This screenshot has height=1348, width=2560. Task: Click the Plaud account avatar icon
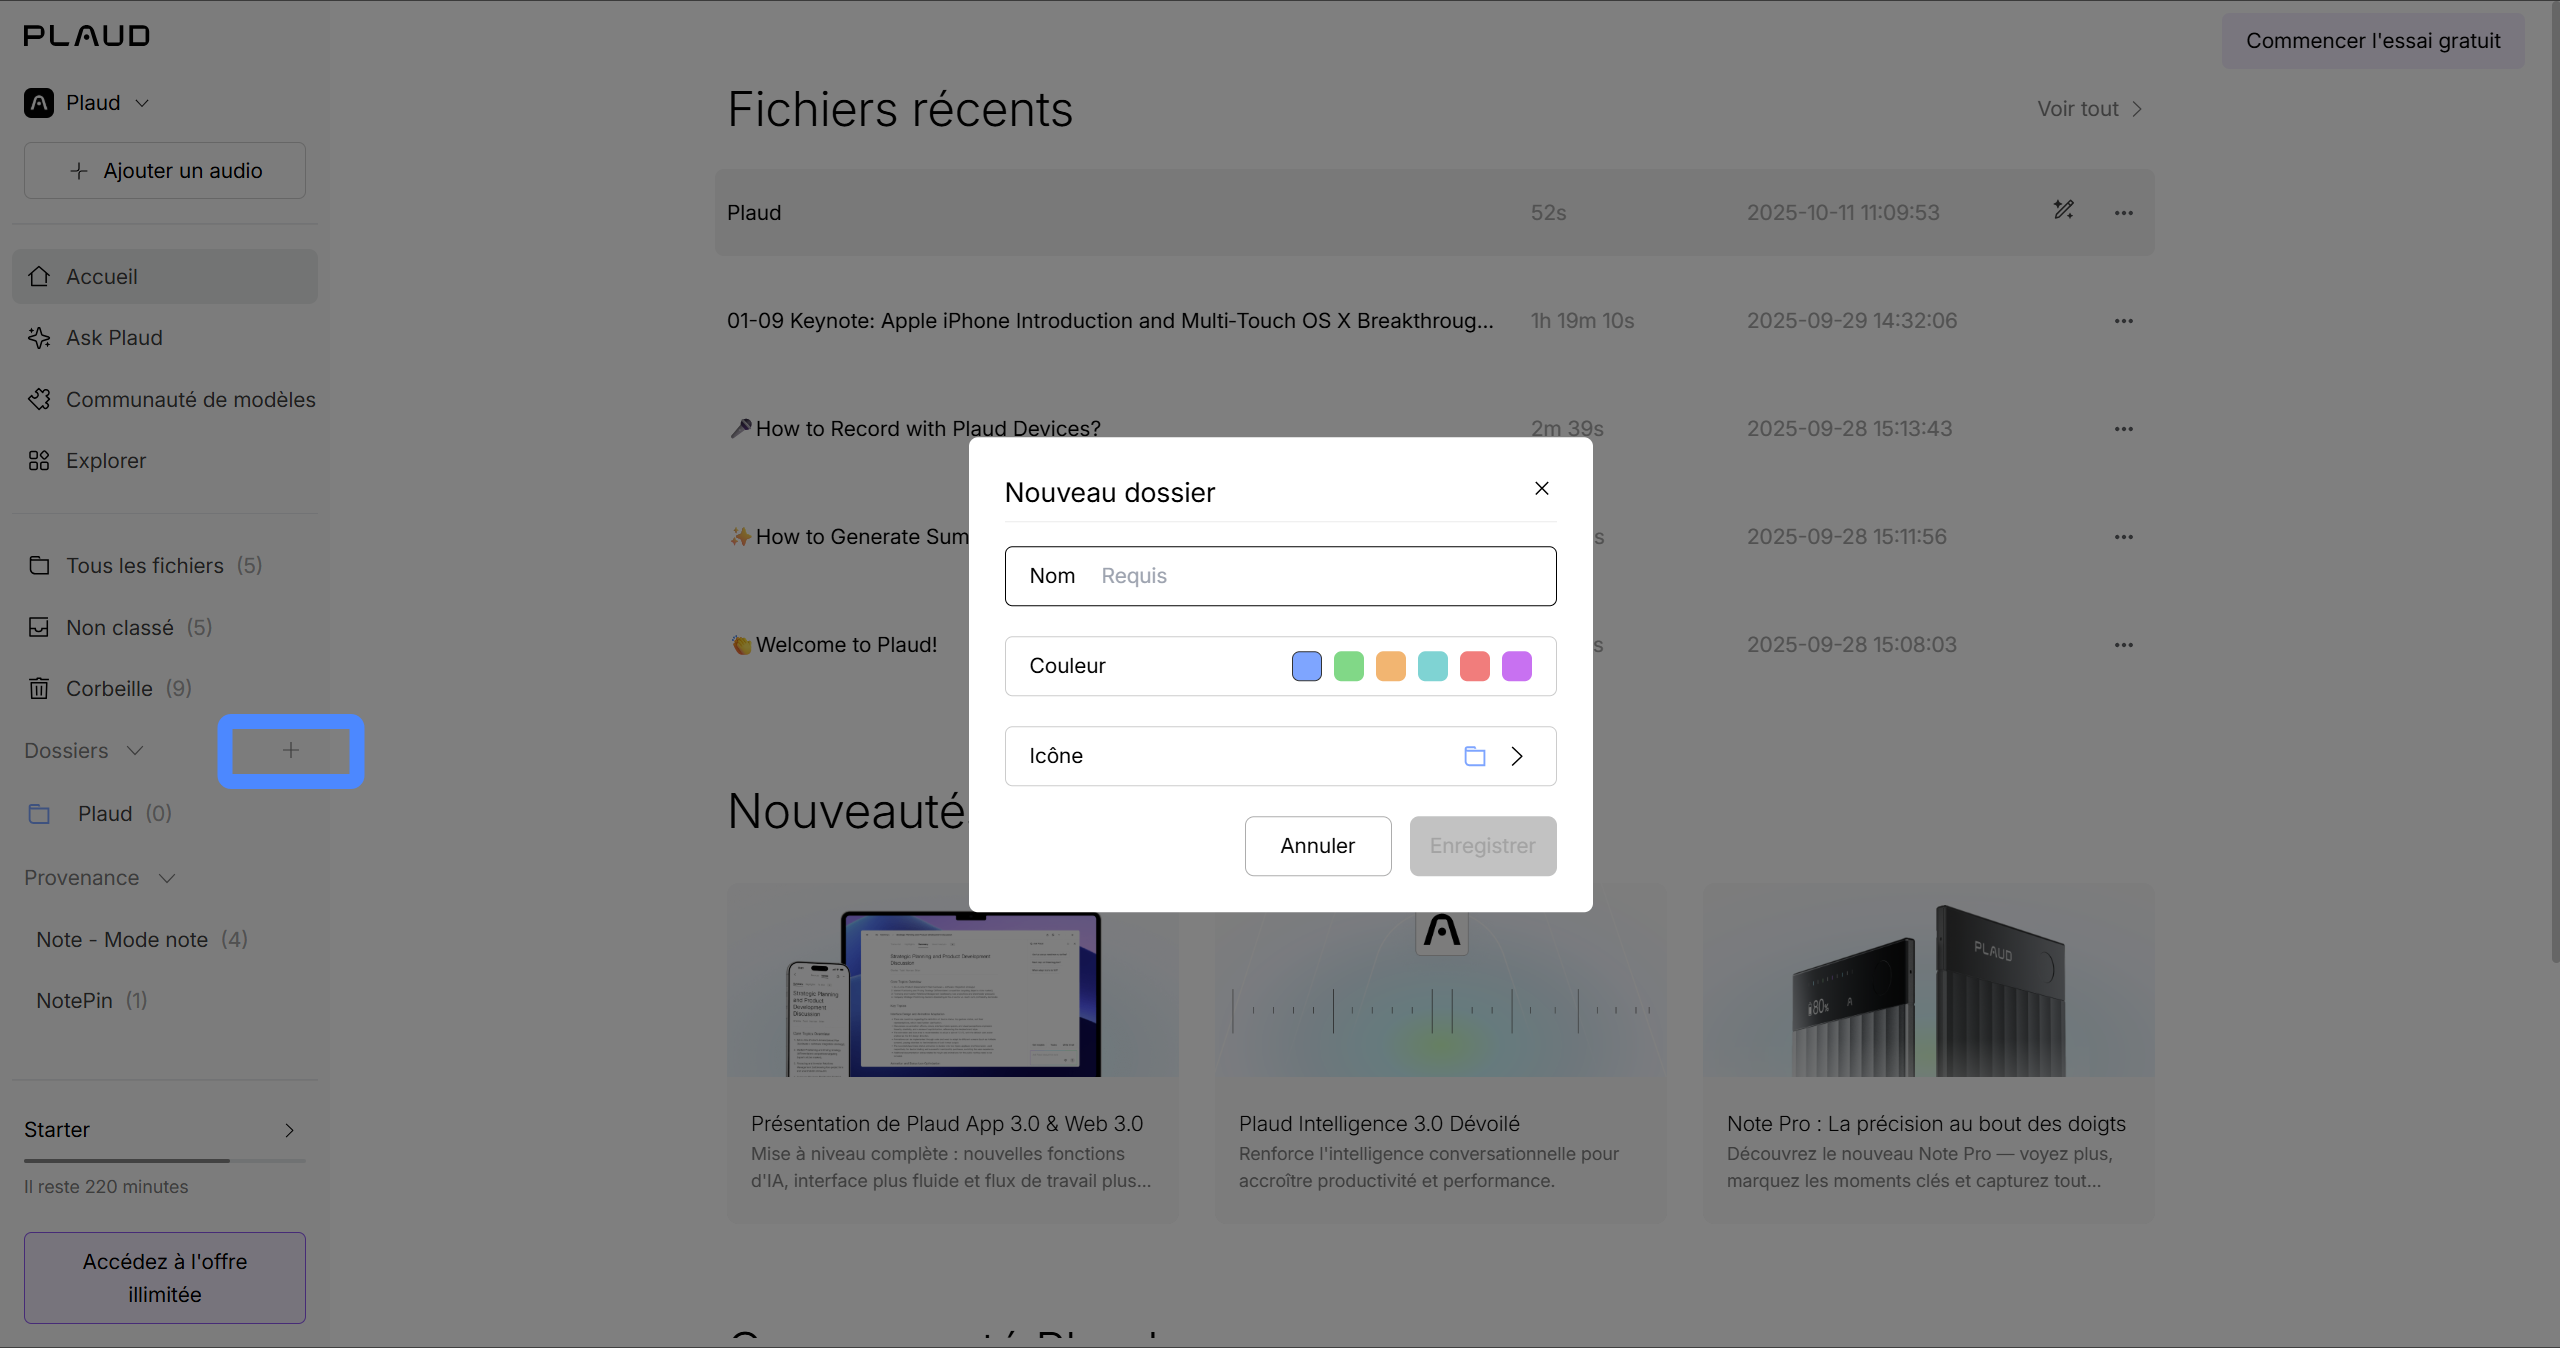click(x=39, y=103)
